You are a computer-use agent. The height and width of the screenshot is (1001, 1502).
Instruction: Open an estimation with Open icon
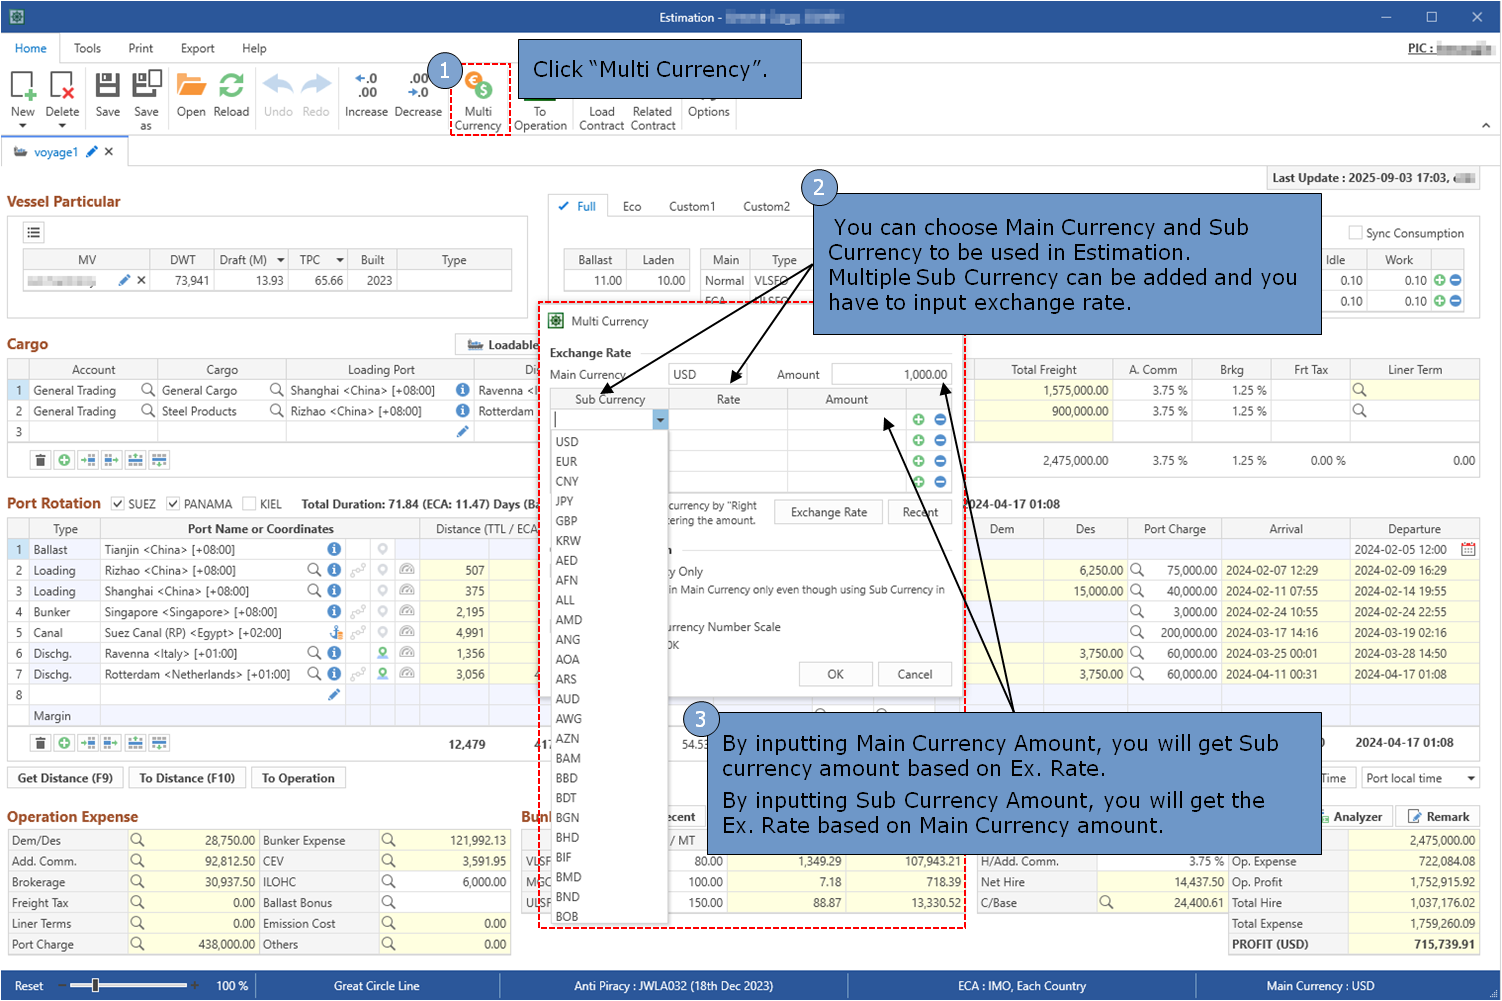pyautogui.click(x=191, y=86)
